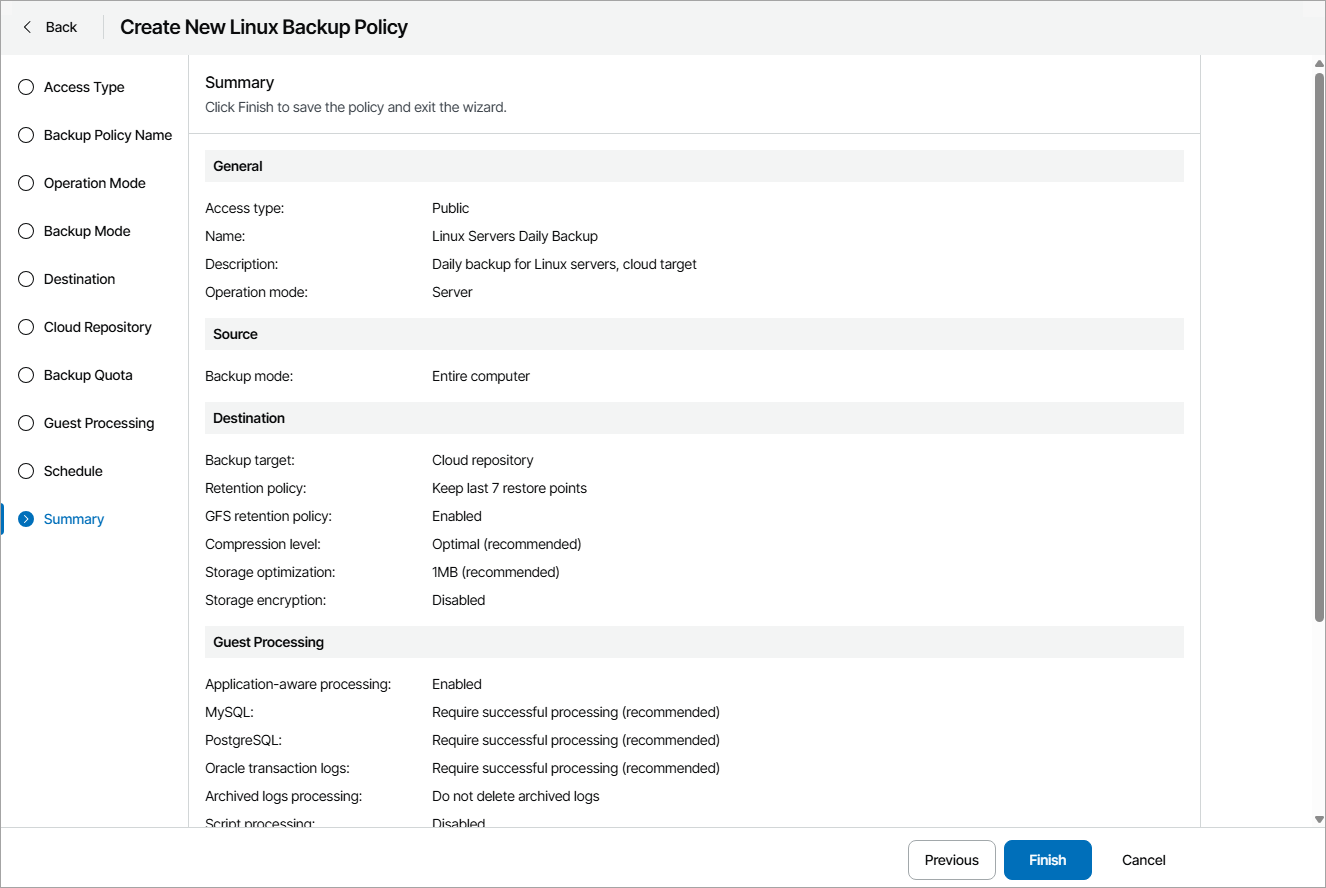Open the Backup Quota step label
The width and height of the screenshot is (1326, 888).
pyautogui.click(x=88, y=375)
